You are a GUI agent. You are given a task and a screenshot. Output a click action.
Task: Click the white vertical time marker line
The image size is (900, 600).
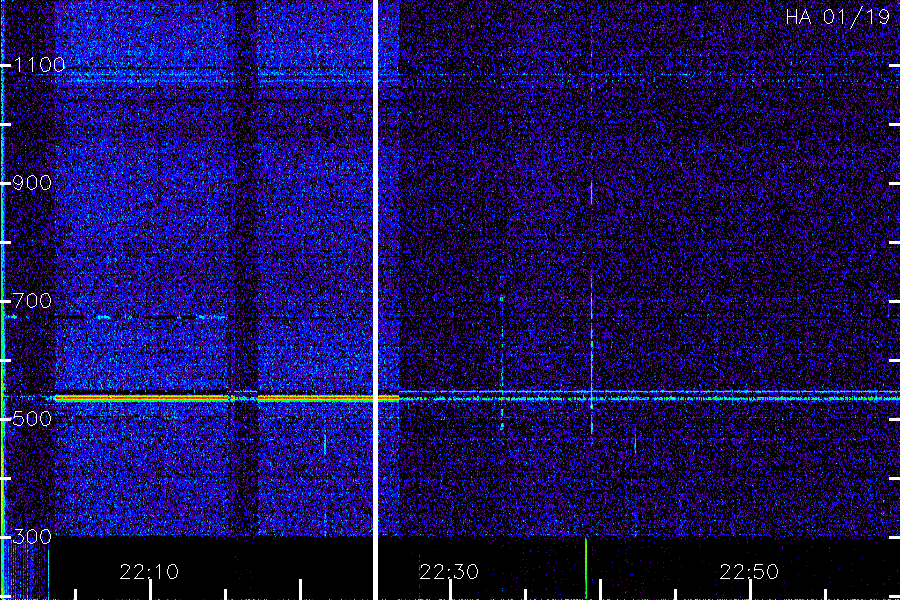[375, 300]
